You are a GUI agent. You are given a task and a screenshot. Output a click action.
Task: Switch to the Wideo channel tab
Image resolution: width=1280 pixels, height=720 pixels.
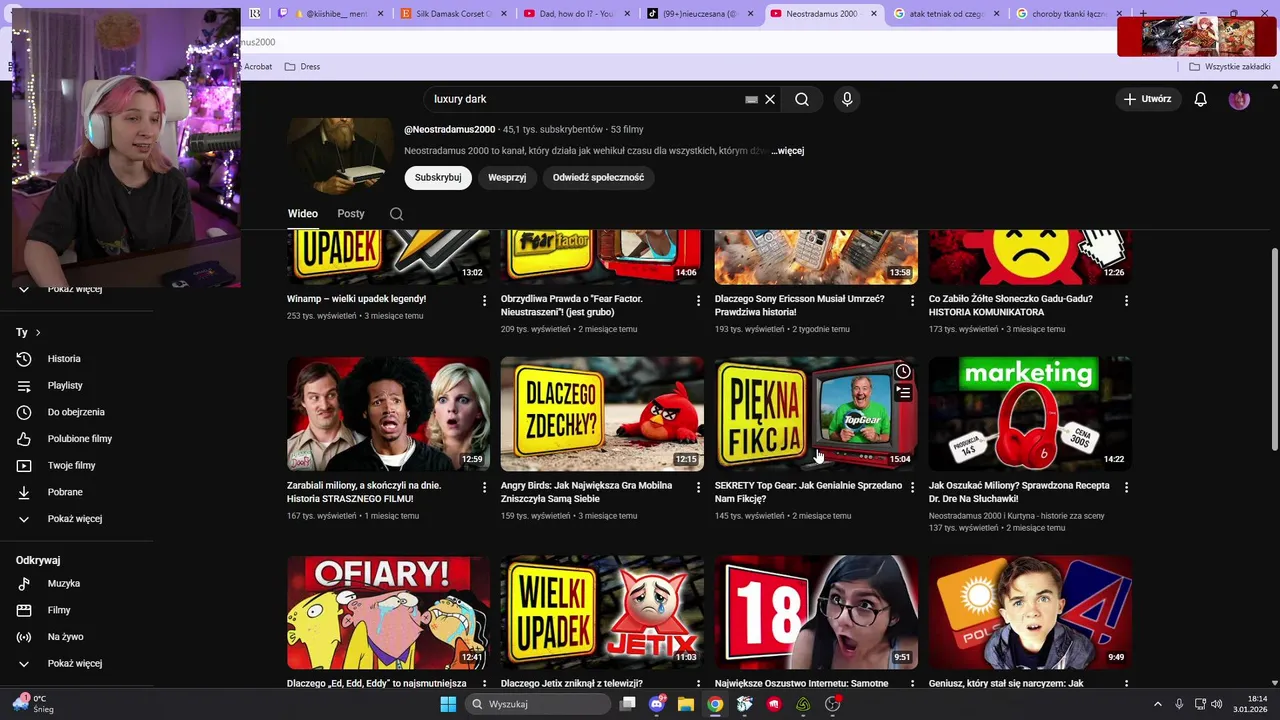click(303, 214)
